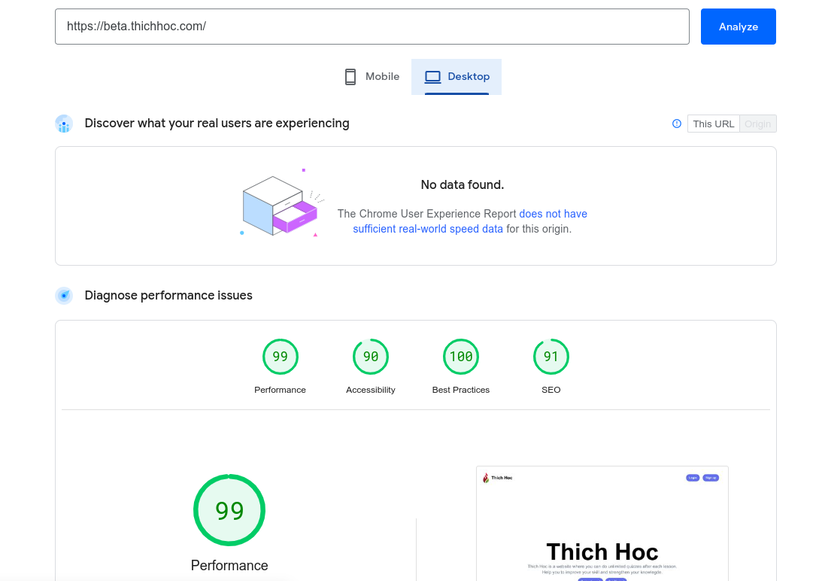Select the This URL toggle

(x=713, y=124)
